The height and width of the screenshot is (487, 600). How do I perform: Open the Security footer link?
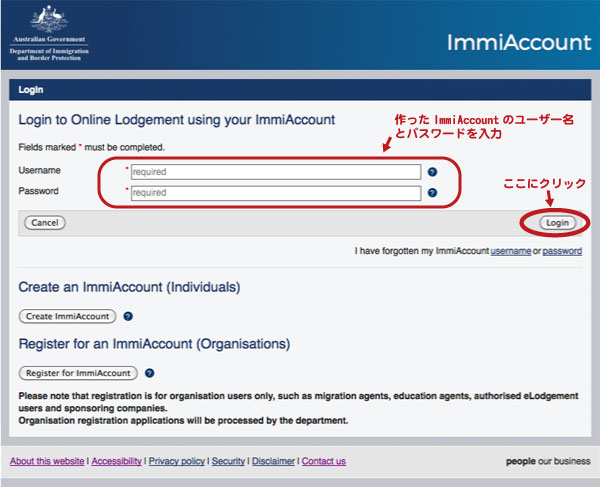228,461
